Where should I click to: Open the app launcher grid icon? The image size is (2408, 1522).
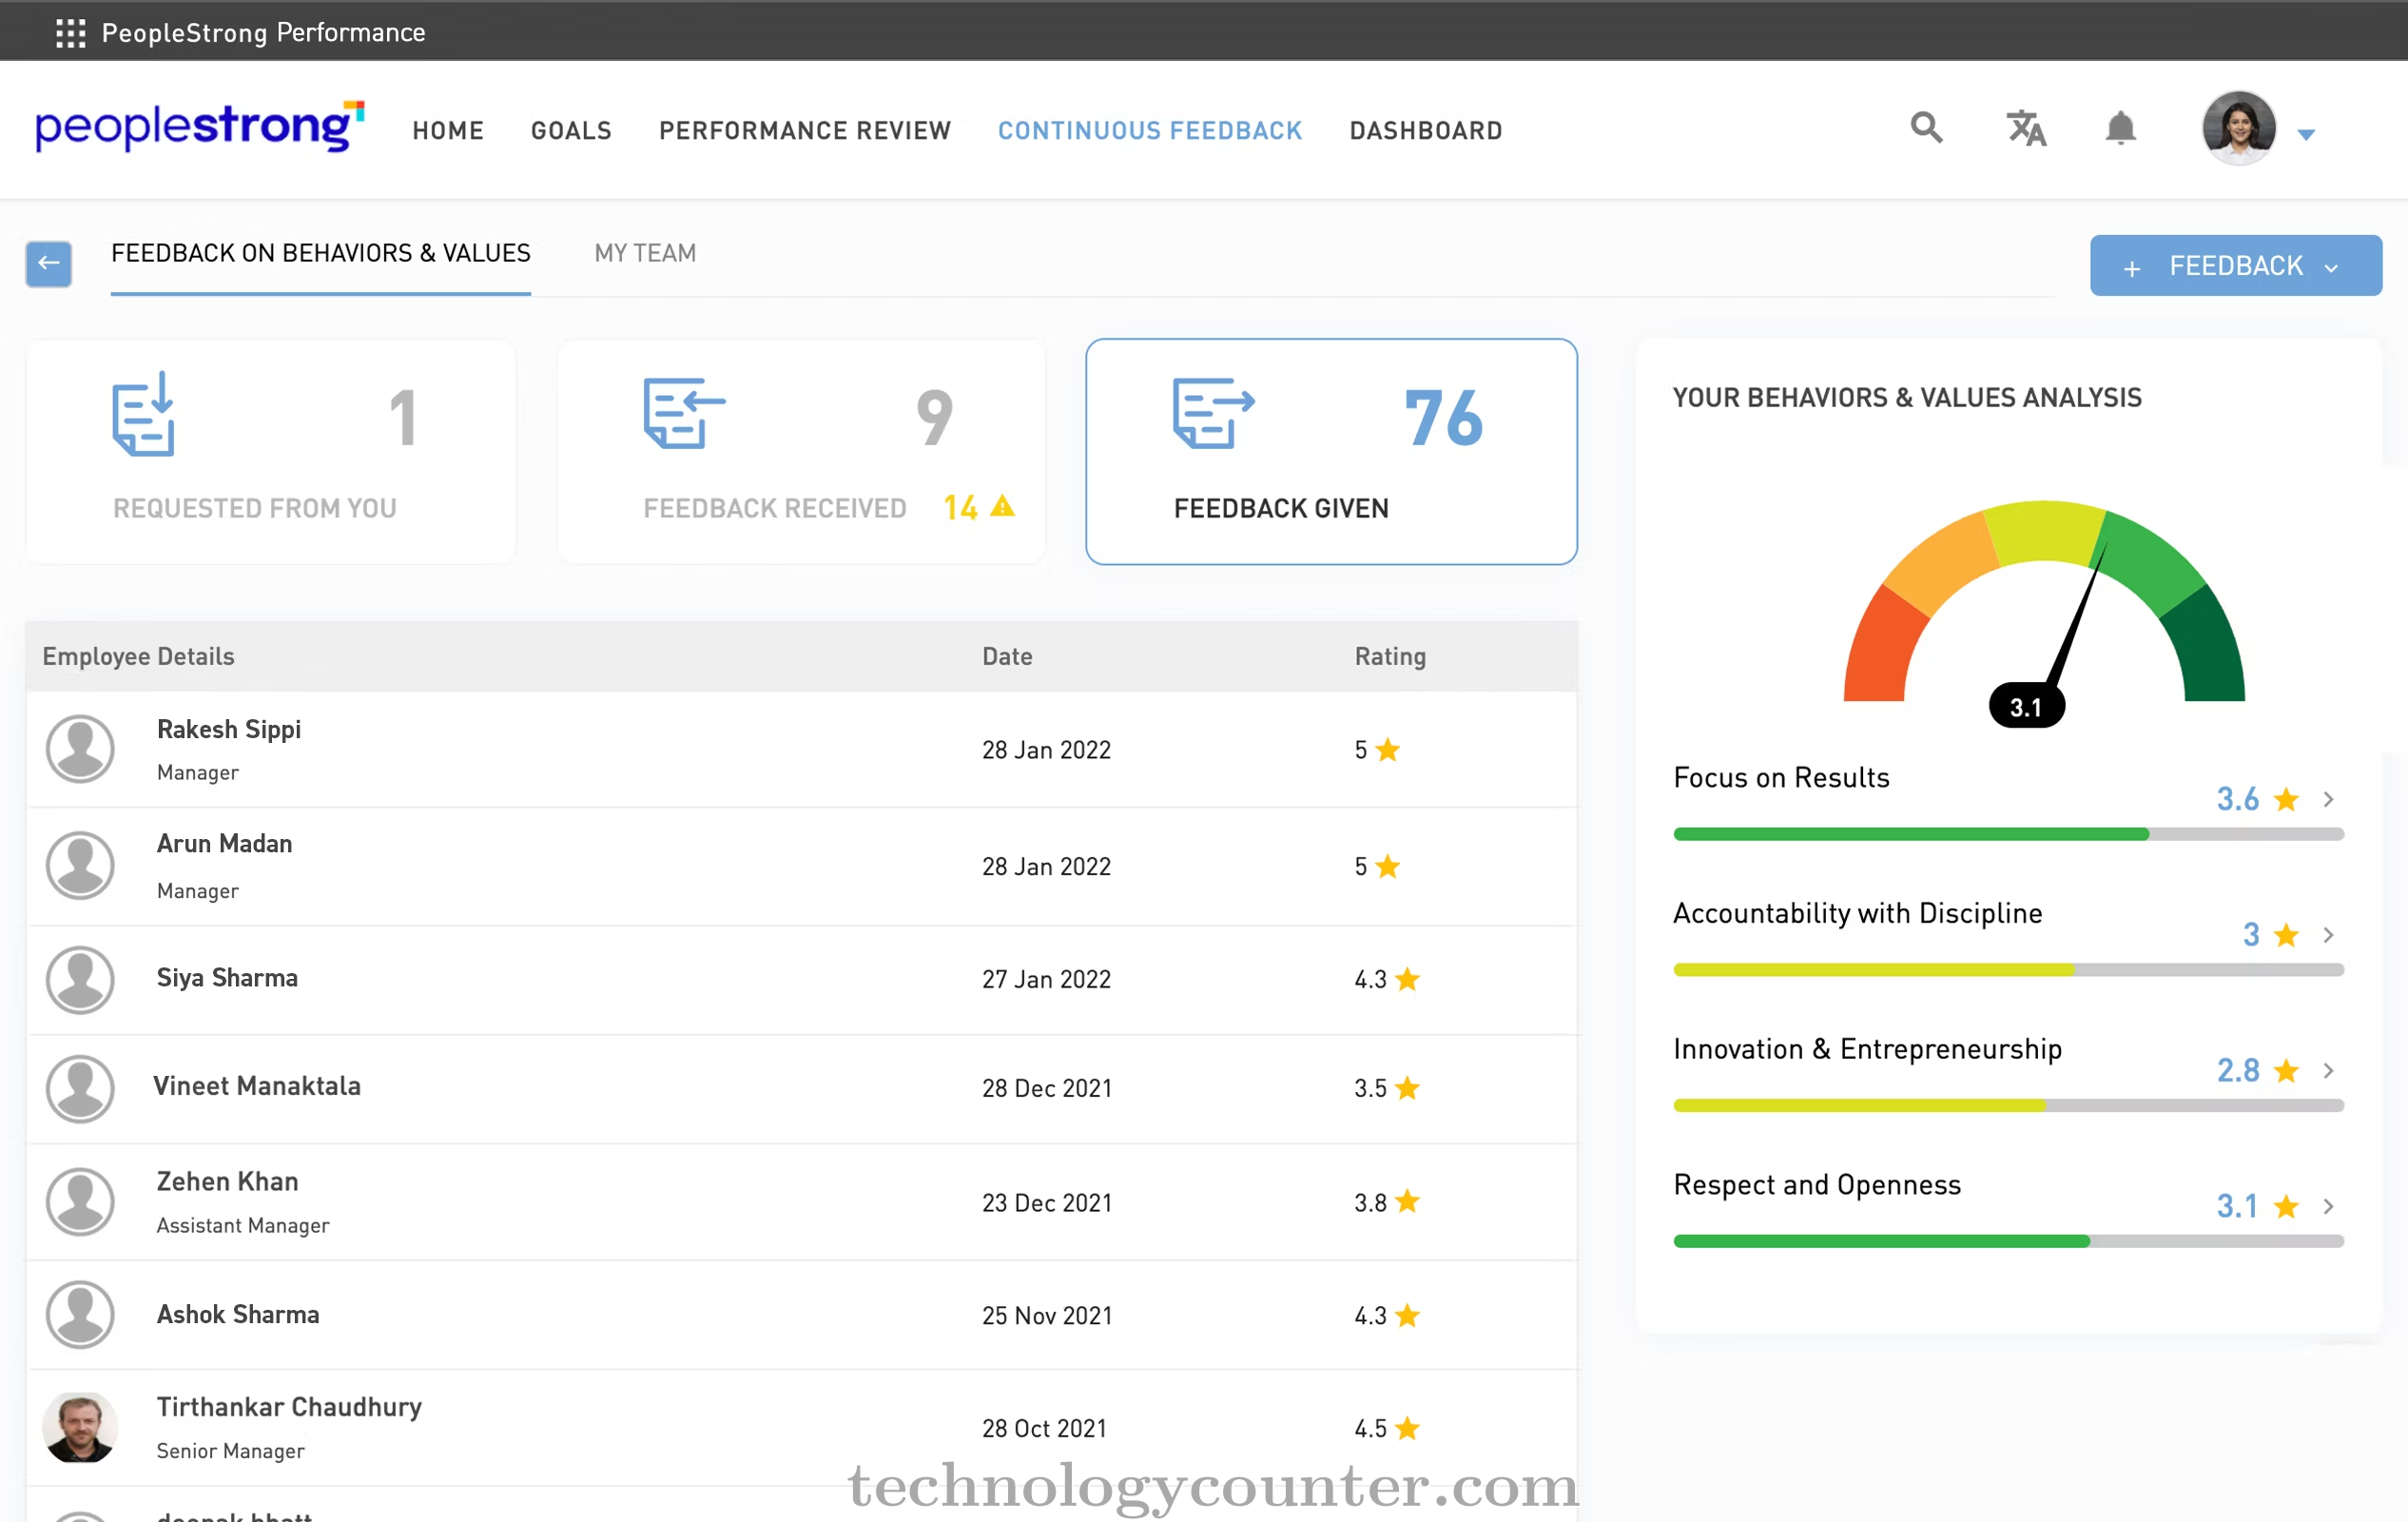coord(70,33)
